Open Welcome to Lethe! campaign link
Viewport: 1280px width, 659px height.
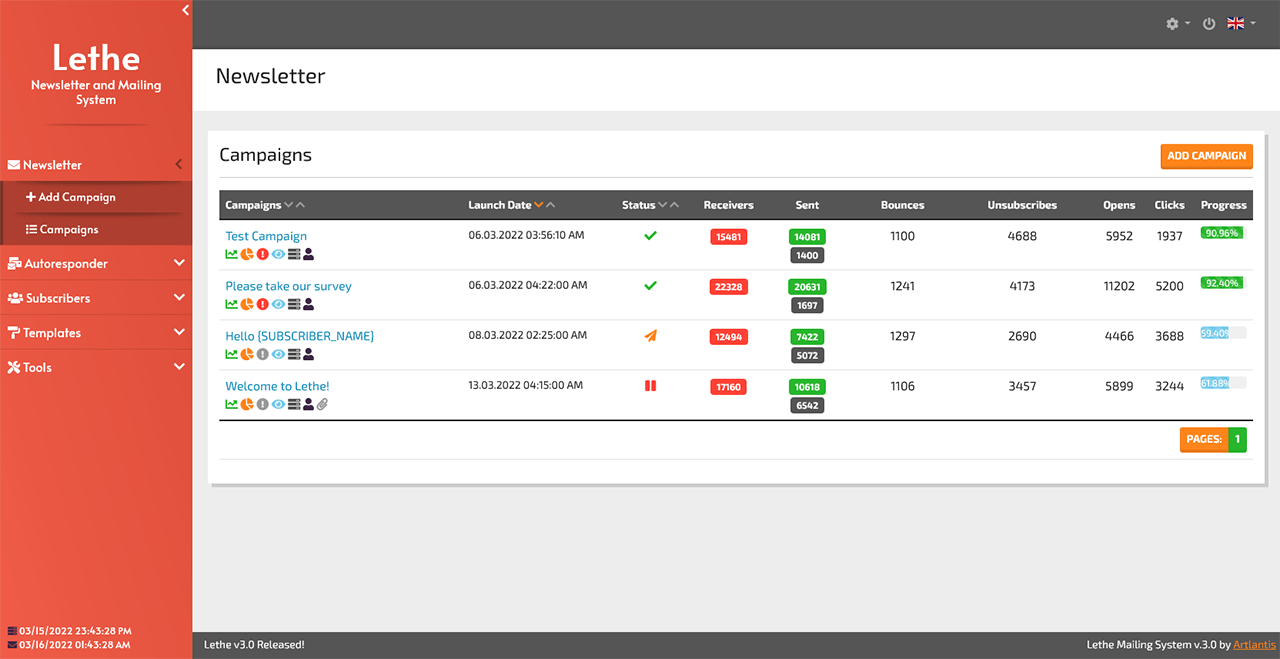click(277, 386)
